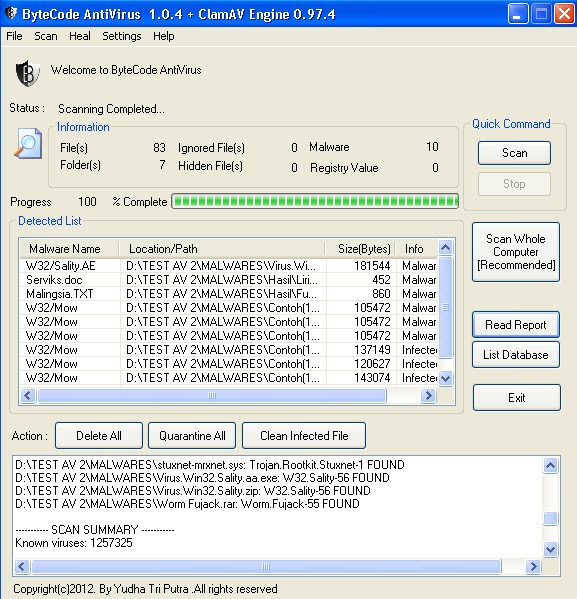Select the Serviks.doc detection row

pos(229,280)
